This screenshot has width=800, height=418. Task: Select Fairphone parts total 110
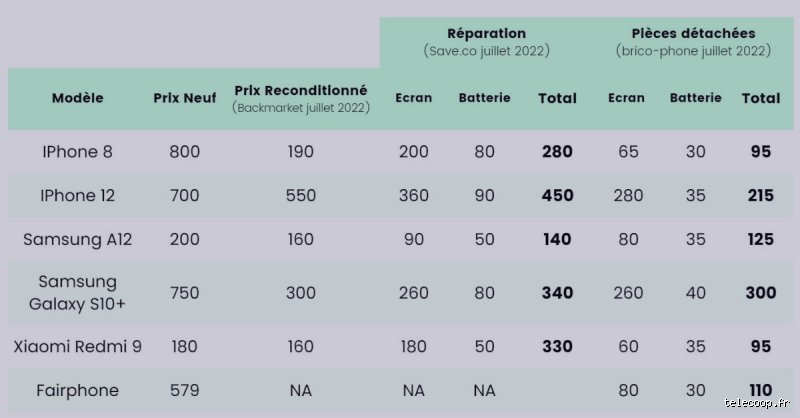point(761,390)
